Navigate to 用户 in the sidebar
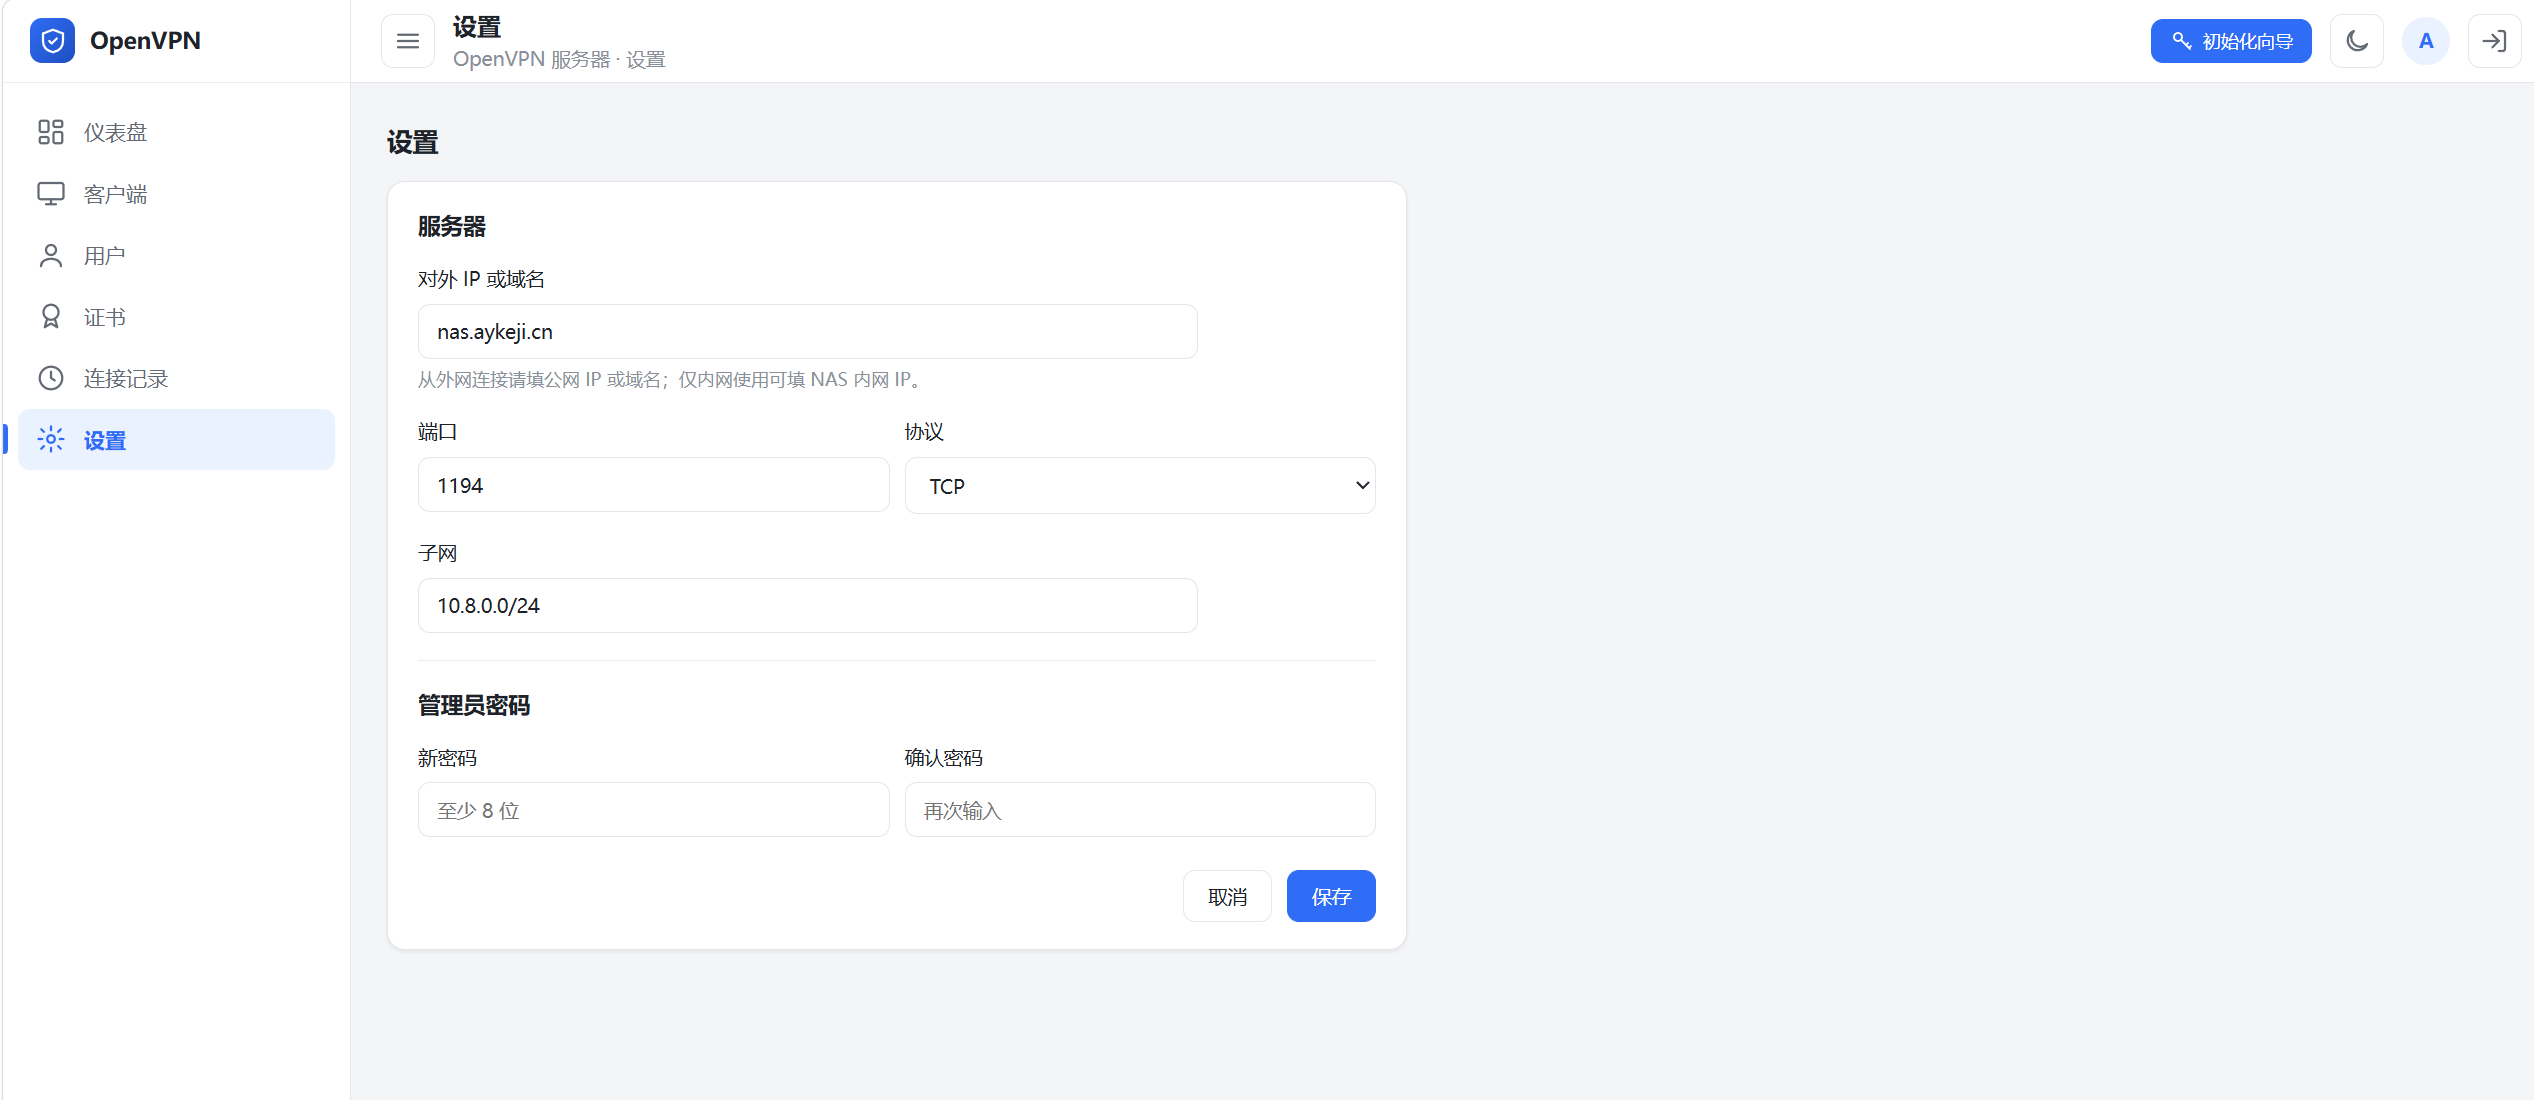Screen dimensions: 2534x1100 click(x=177, y=256)
